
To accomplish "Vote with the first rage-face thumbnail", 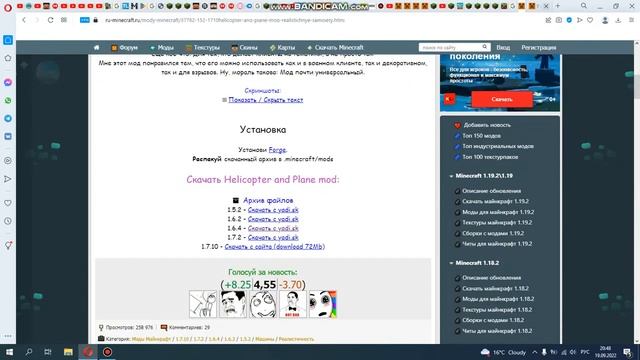I will (203, 304).
